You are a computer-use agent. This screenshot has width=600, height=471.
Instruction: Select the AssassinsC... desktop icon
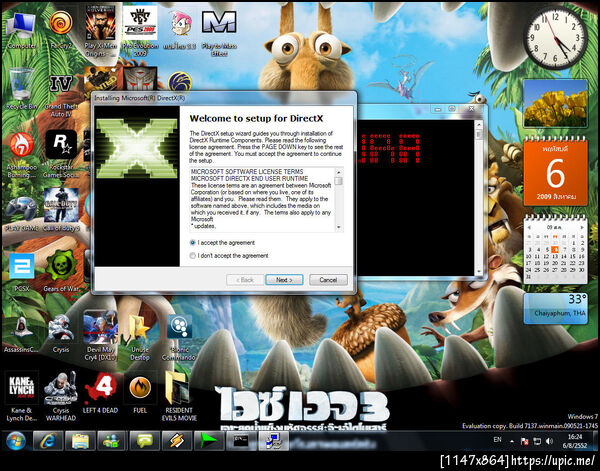(x=21, y=334)
